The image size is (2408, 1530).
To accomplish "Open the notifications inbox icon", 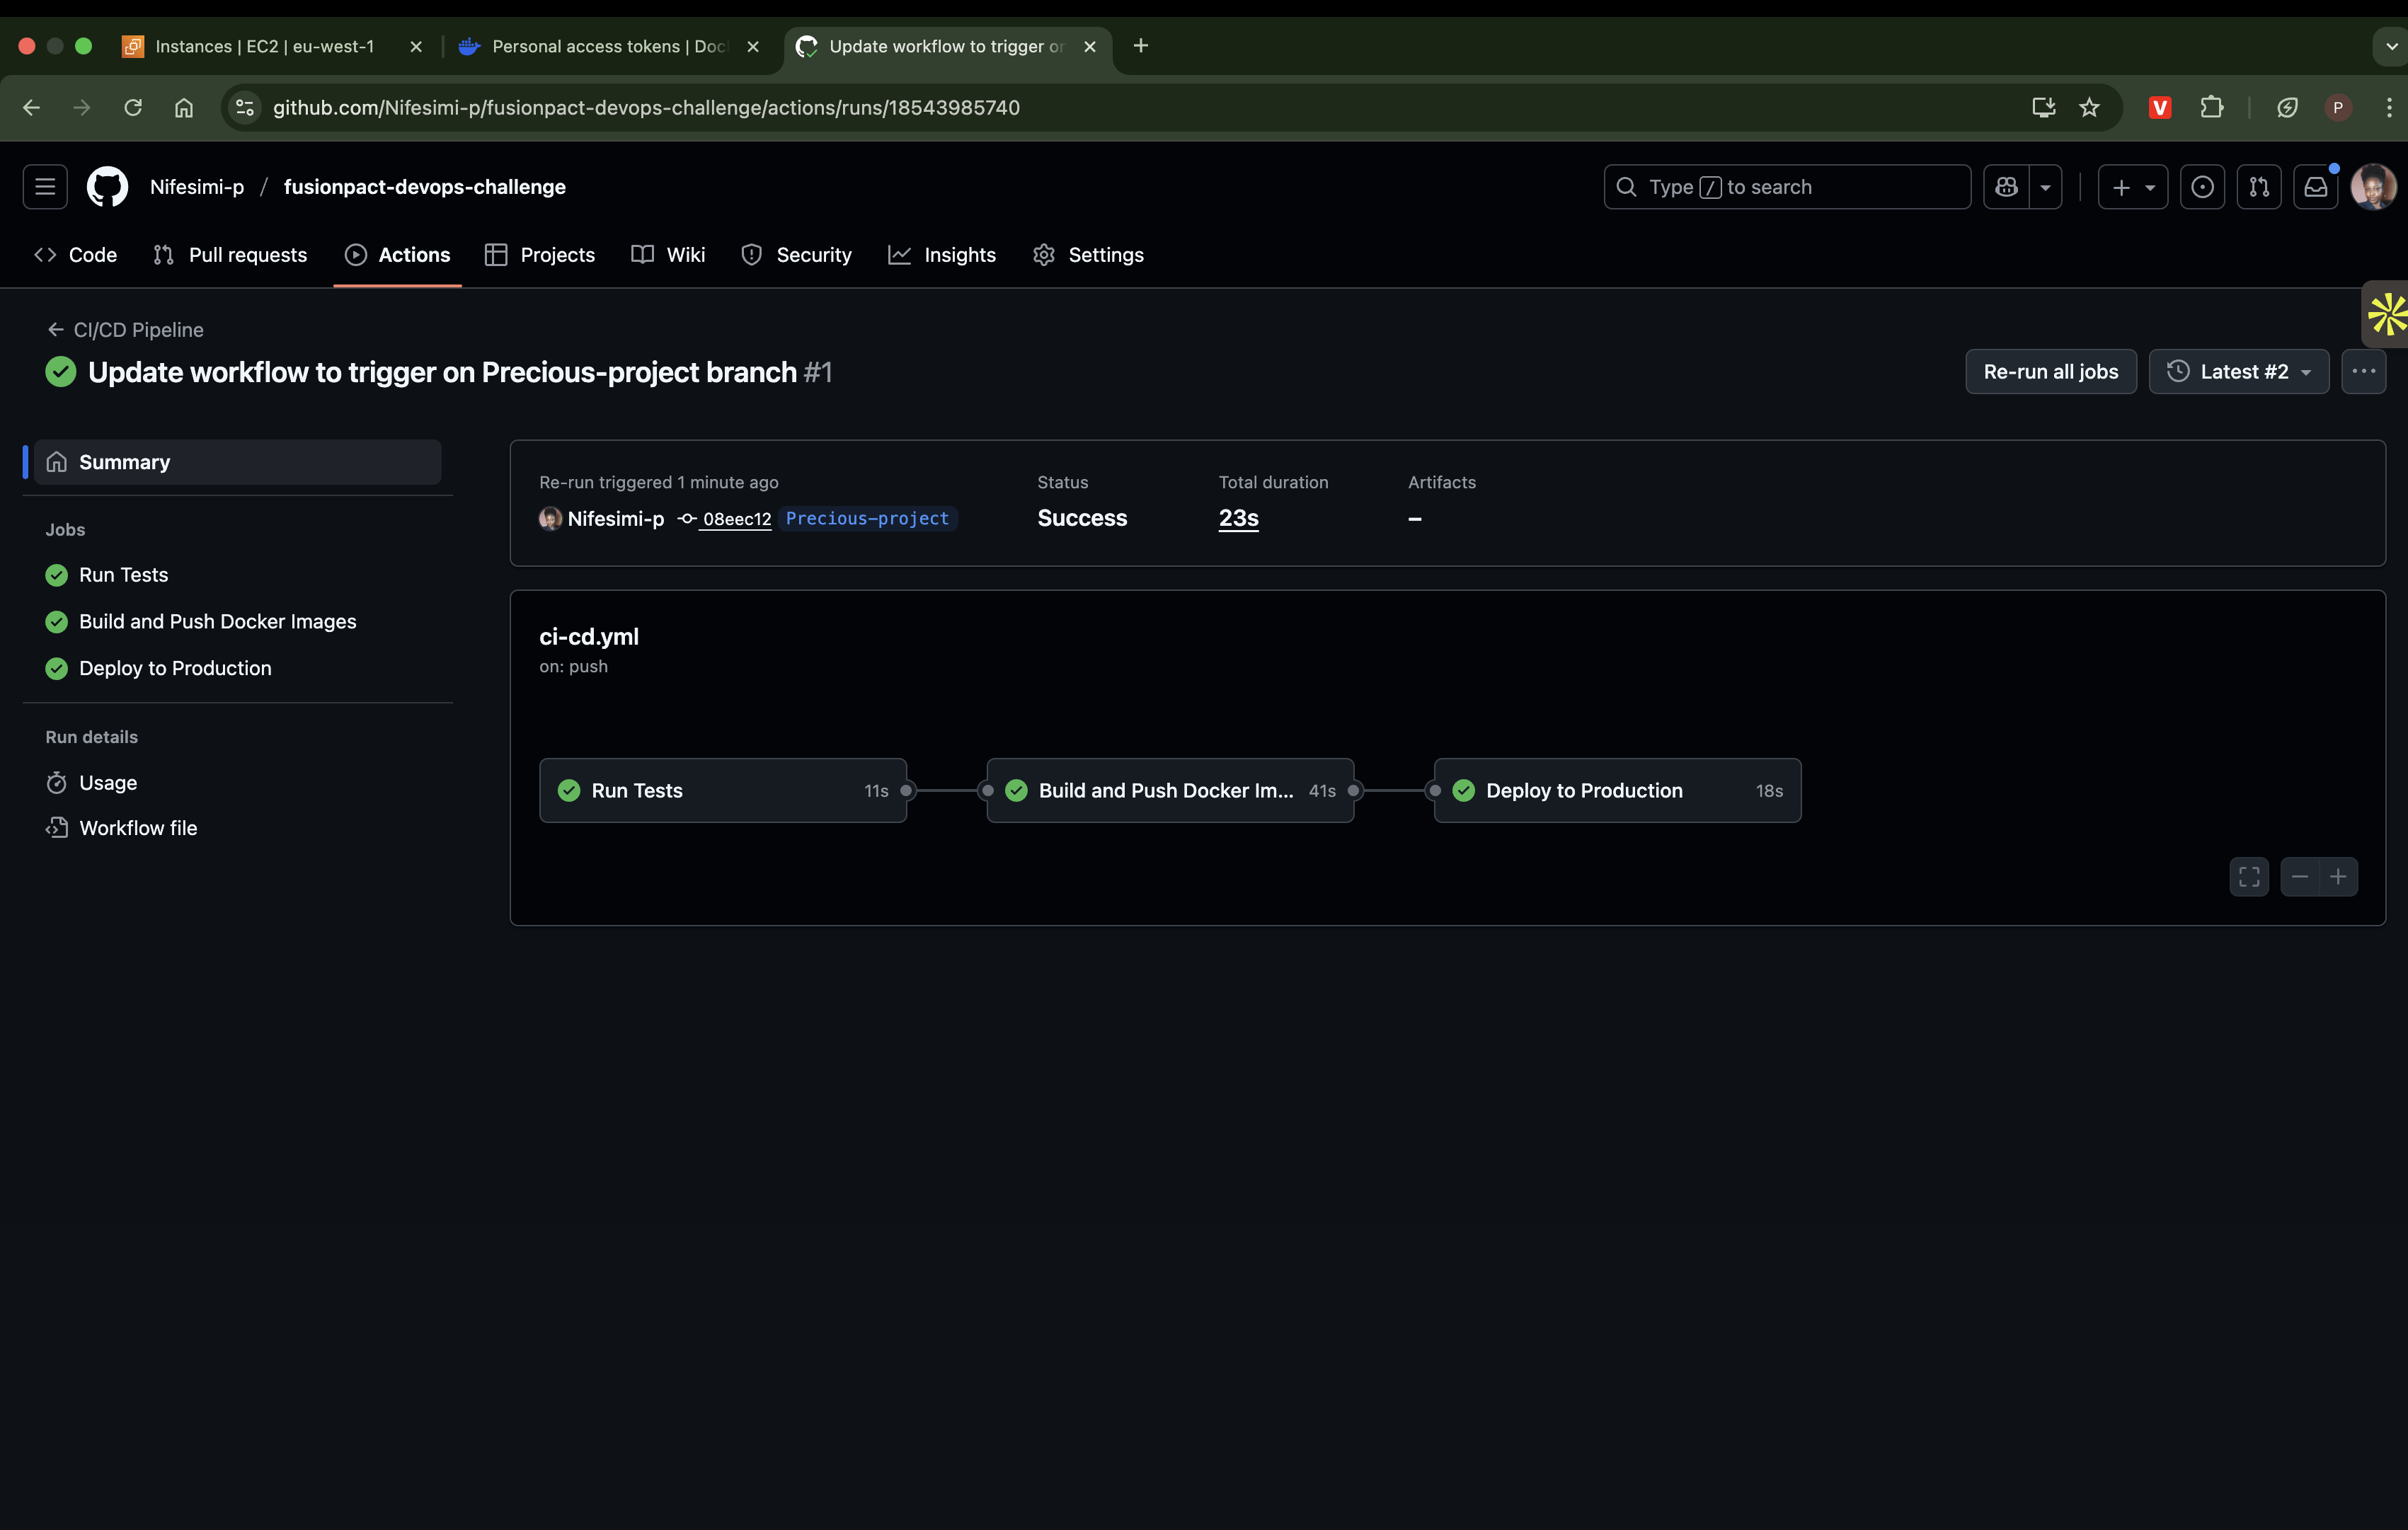I will click(x=2315, y=187).
